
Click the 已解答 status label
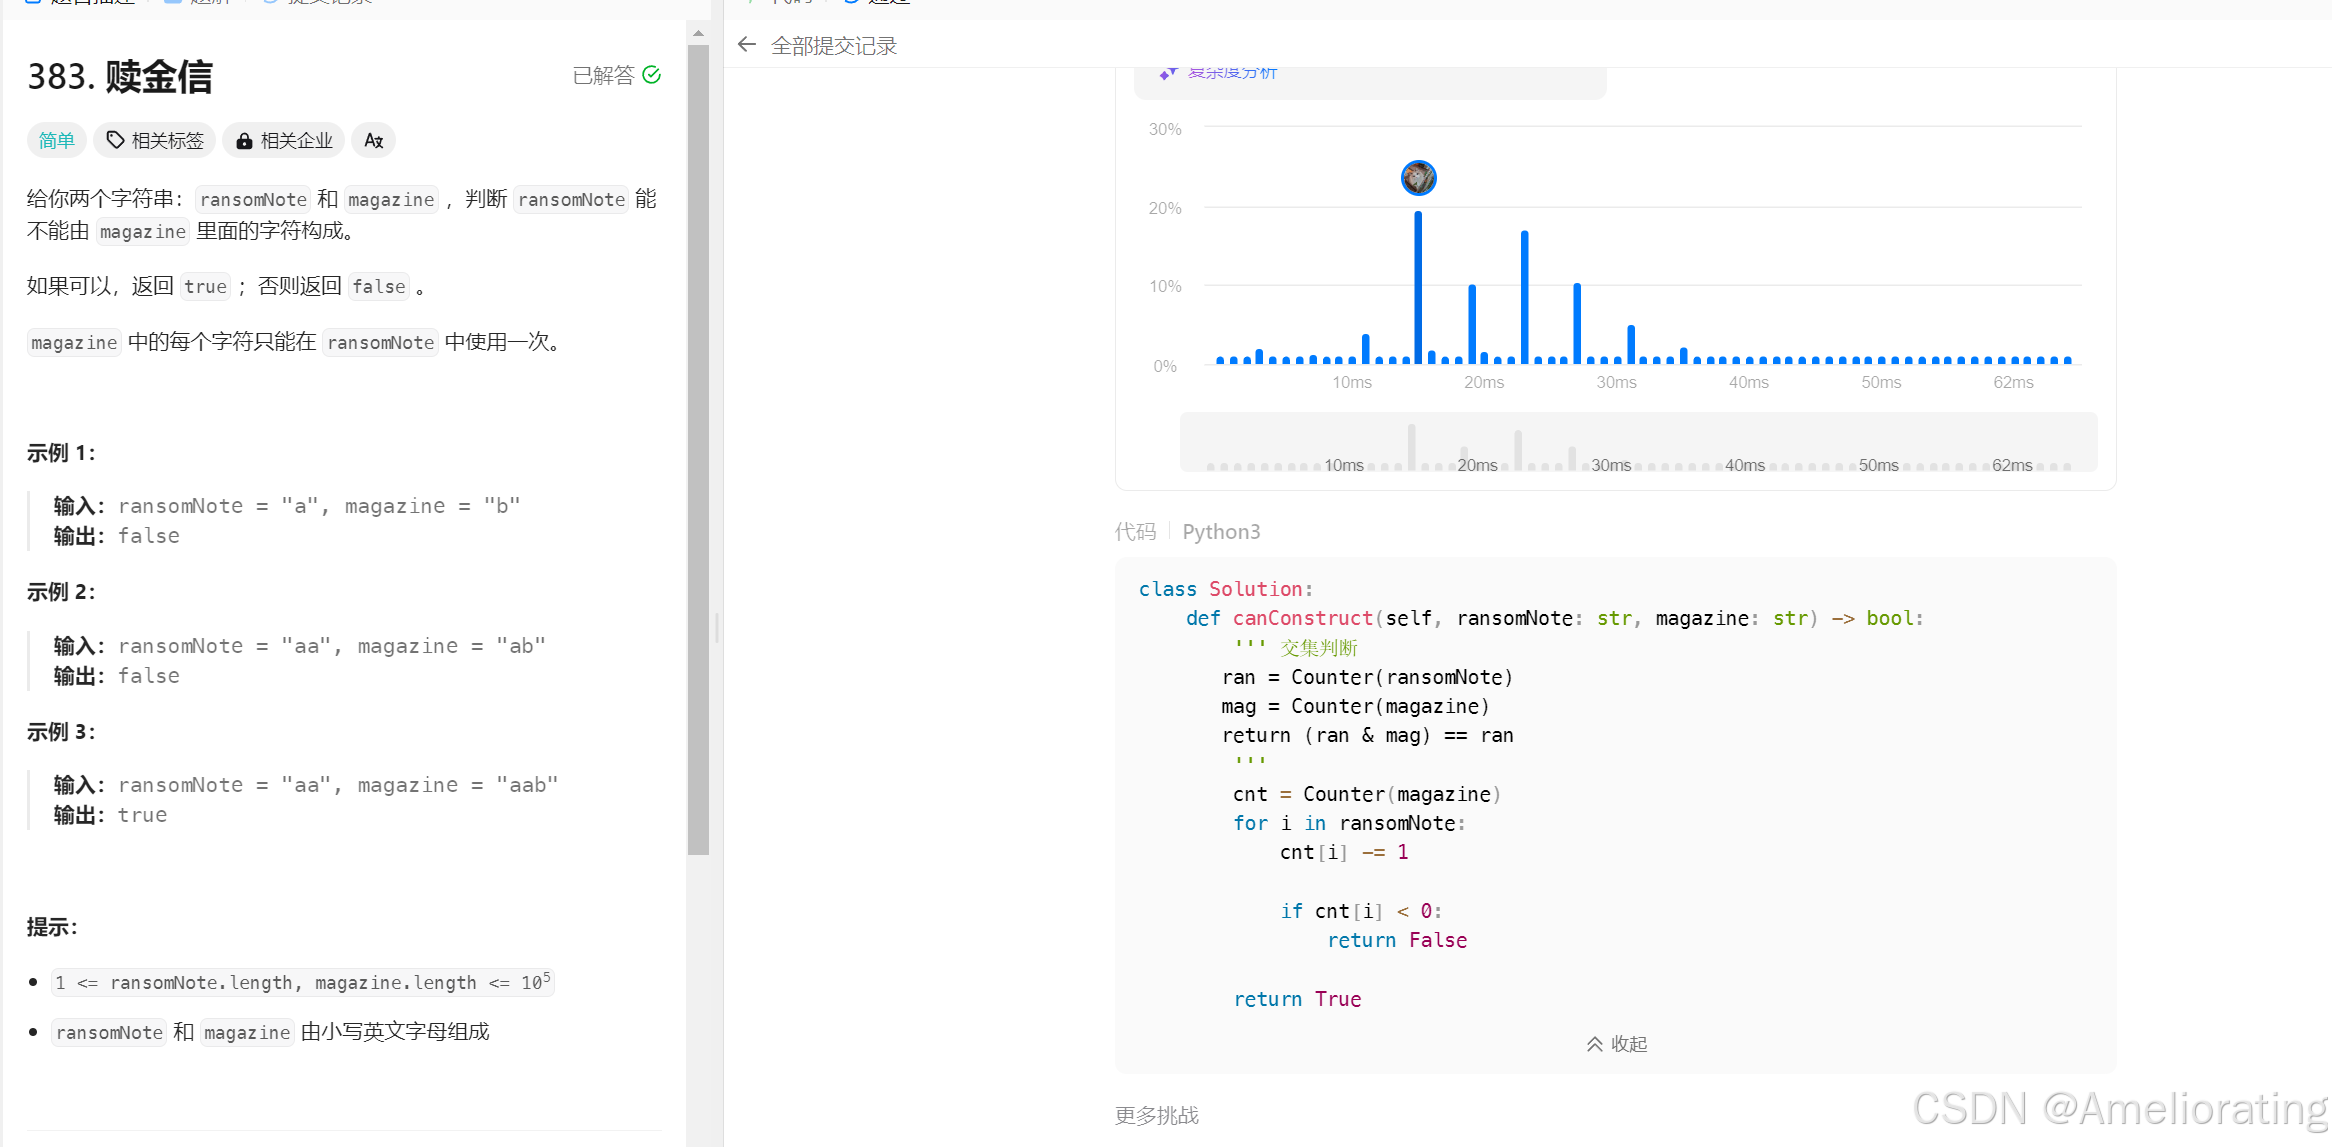tap(603, 76)
